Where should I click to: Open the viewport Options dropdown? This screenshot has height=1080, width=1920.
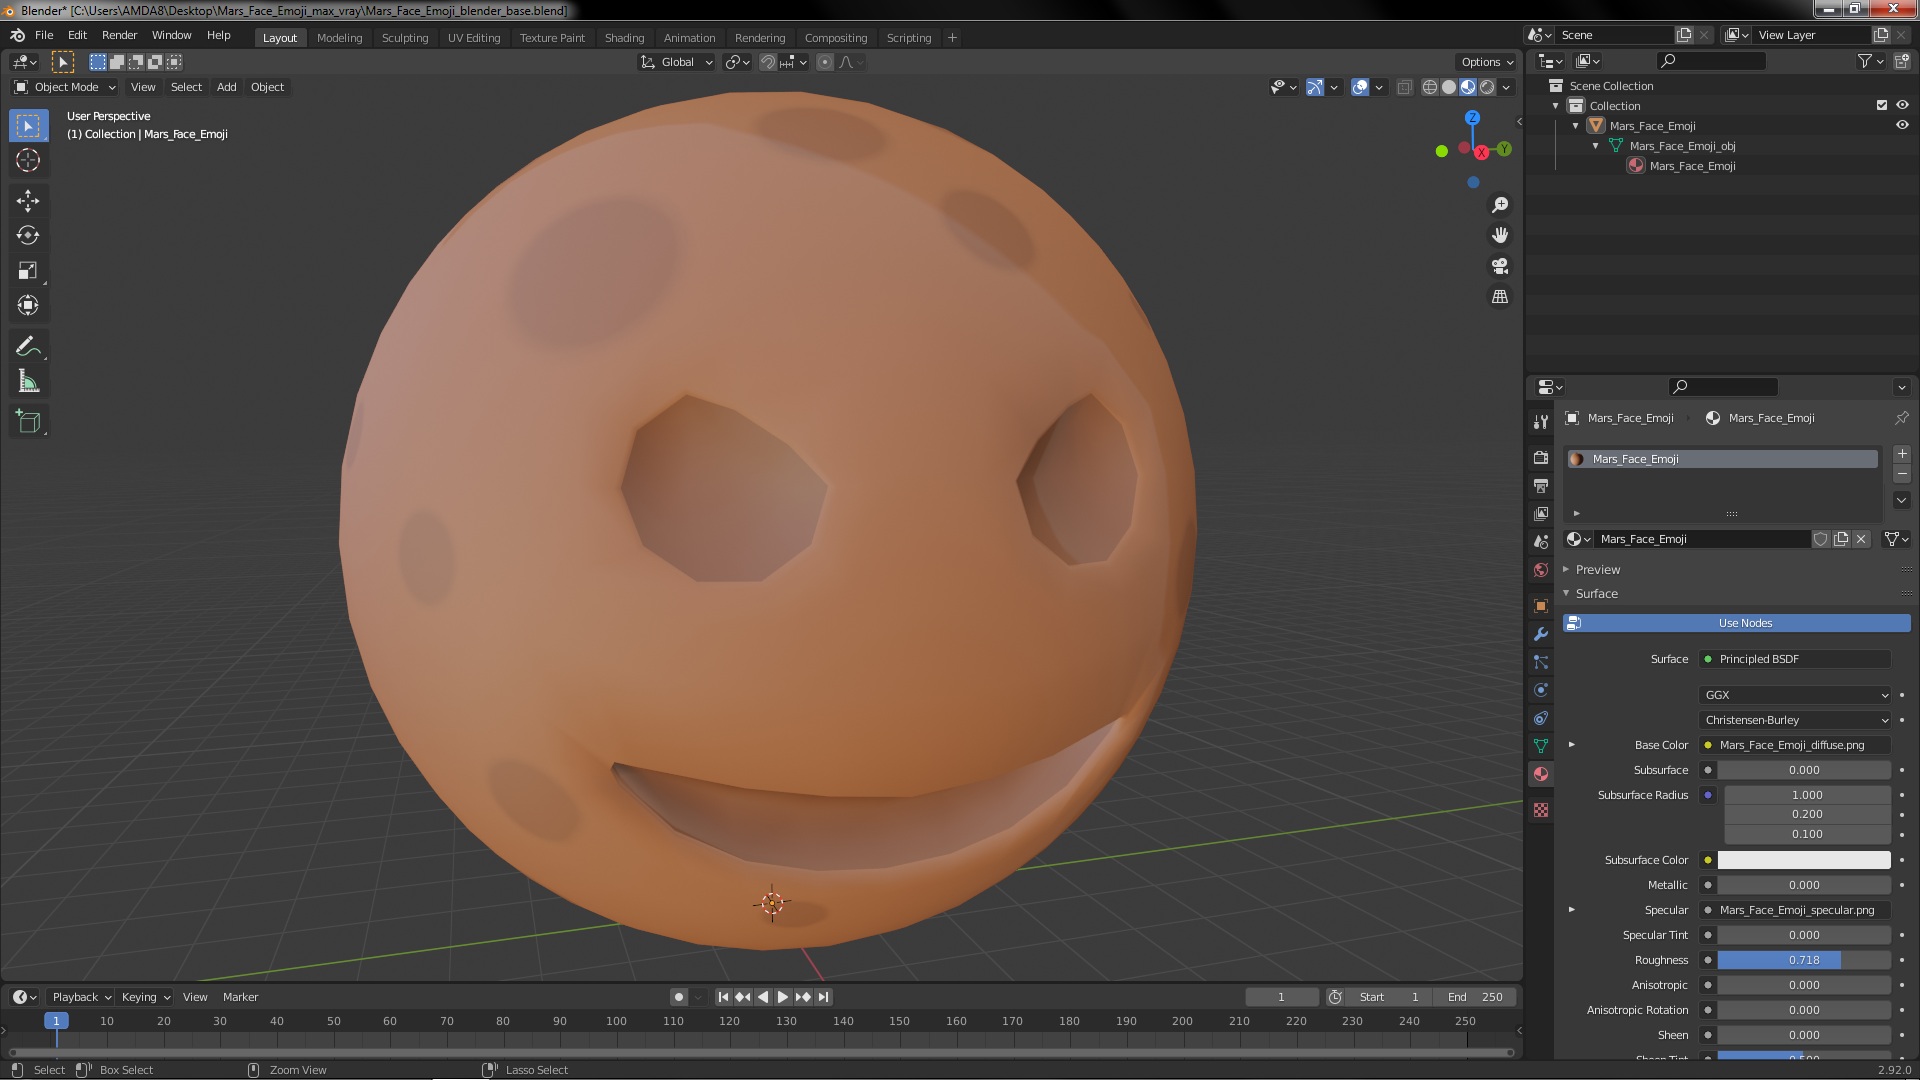tap(1486, 62)
